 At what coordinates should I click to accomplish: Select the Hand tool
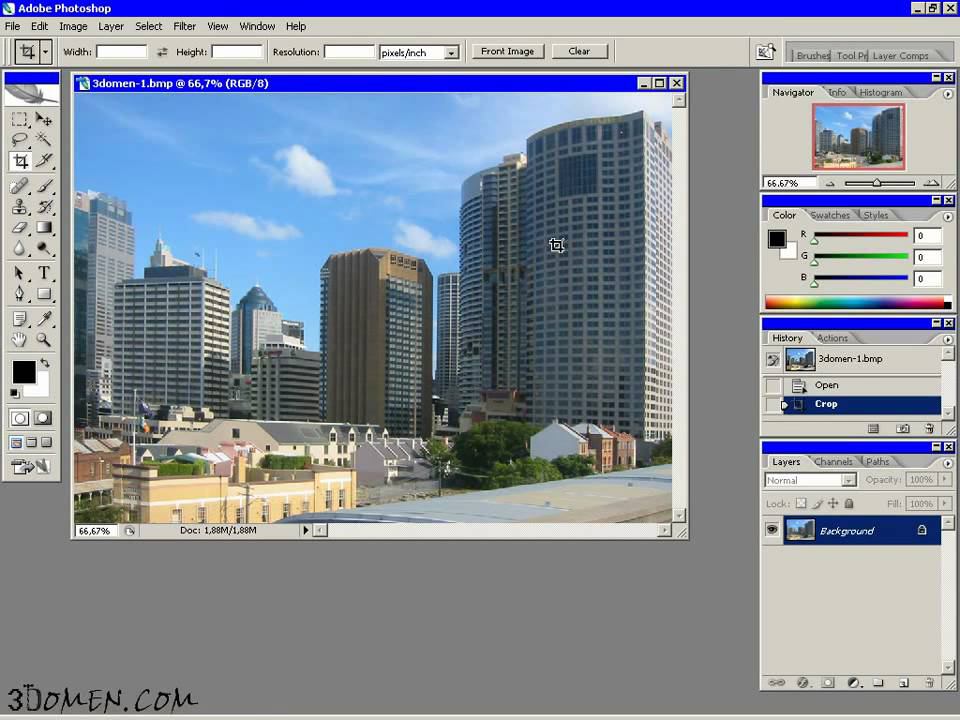19,339
